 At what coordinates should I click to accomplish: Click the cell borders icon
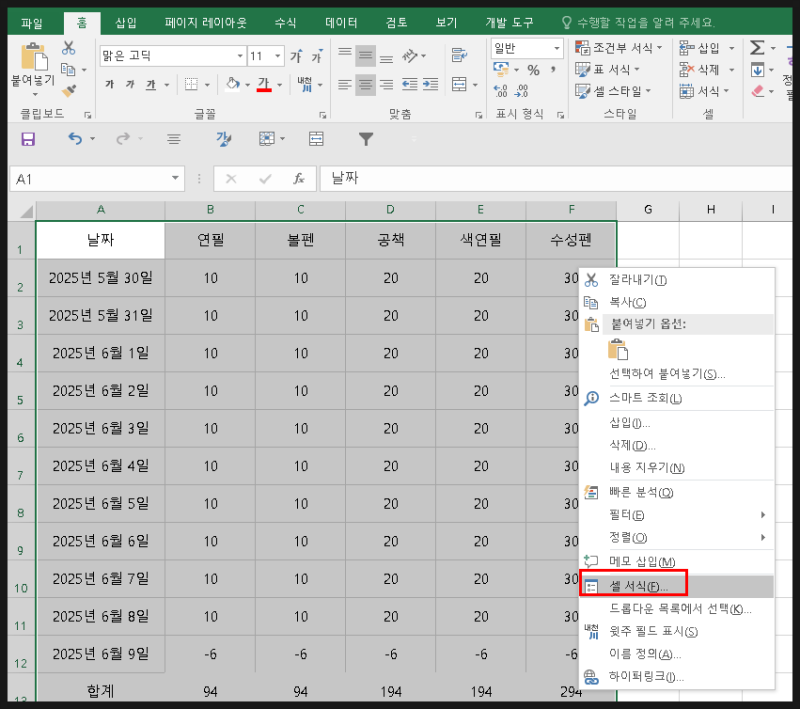tap(191, 84)
